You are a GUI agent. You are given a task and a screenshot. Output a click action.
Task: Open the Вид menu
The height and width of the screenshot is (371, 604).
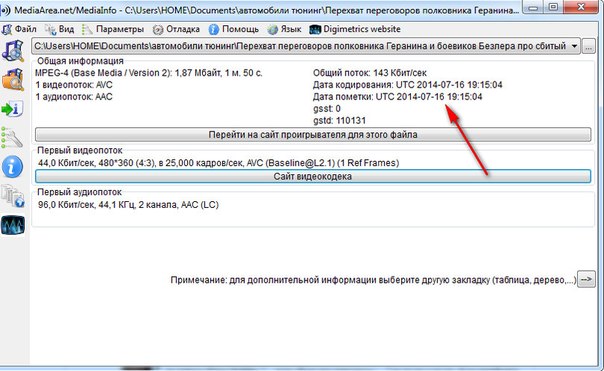(x=59, y=29)
